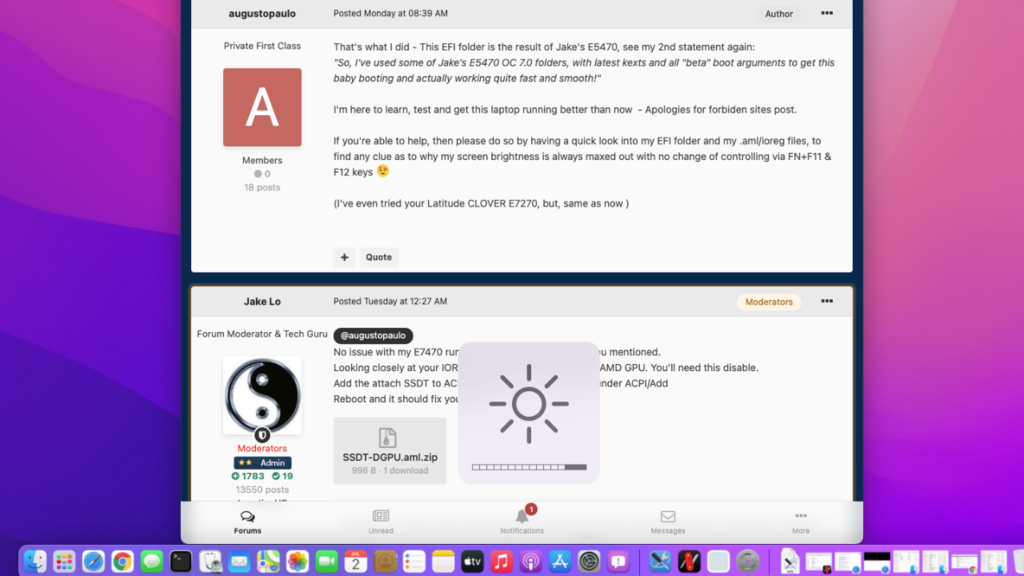
Task: Open Reminders from the Dock
Action: click(414, 562)
